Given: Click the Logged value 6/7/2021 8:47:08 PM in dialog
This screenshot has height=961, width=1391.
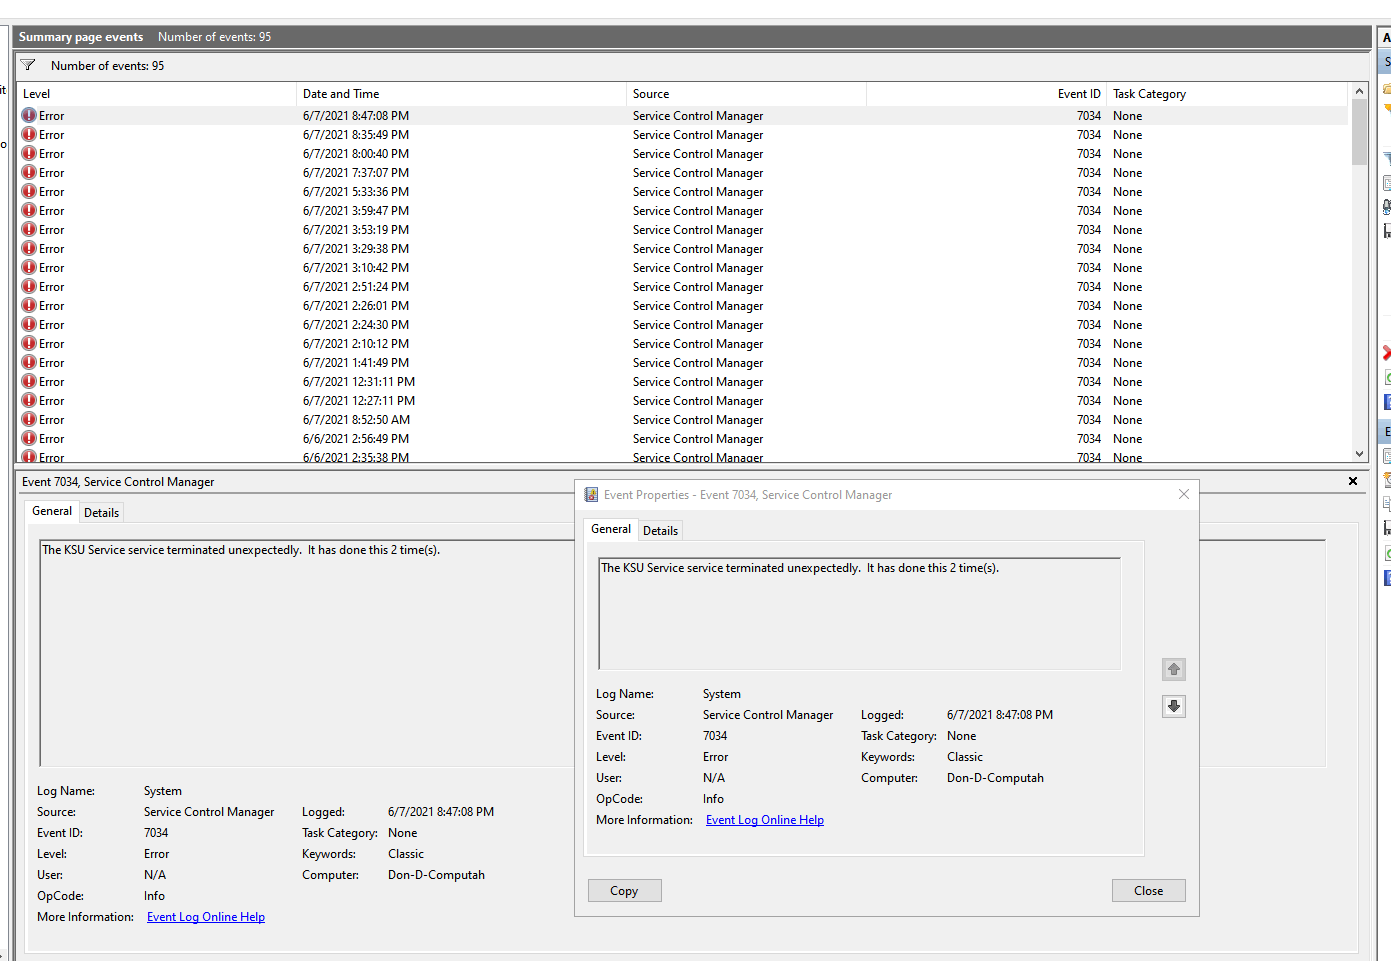Looking at the screenshot, I should [x=1000, y=715].
